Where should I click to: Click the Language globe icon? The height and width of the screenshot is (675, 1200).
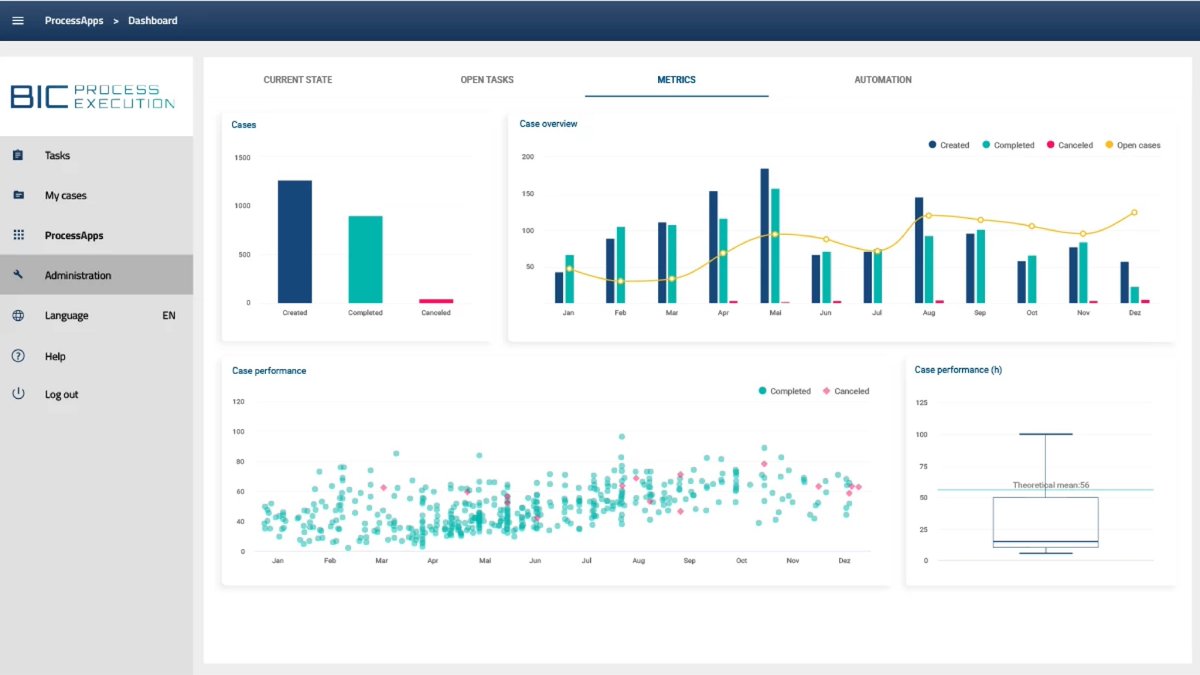[18, 315]
